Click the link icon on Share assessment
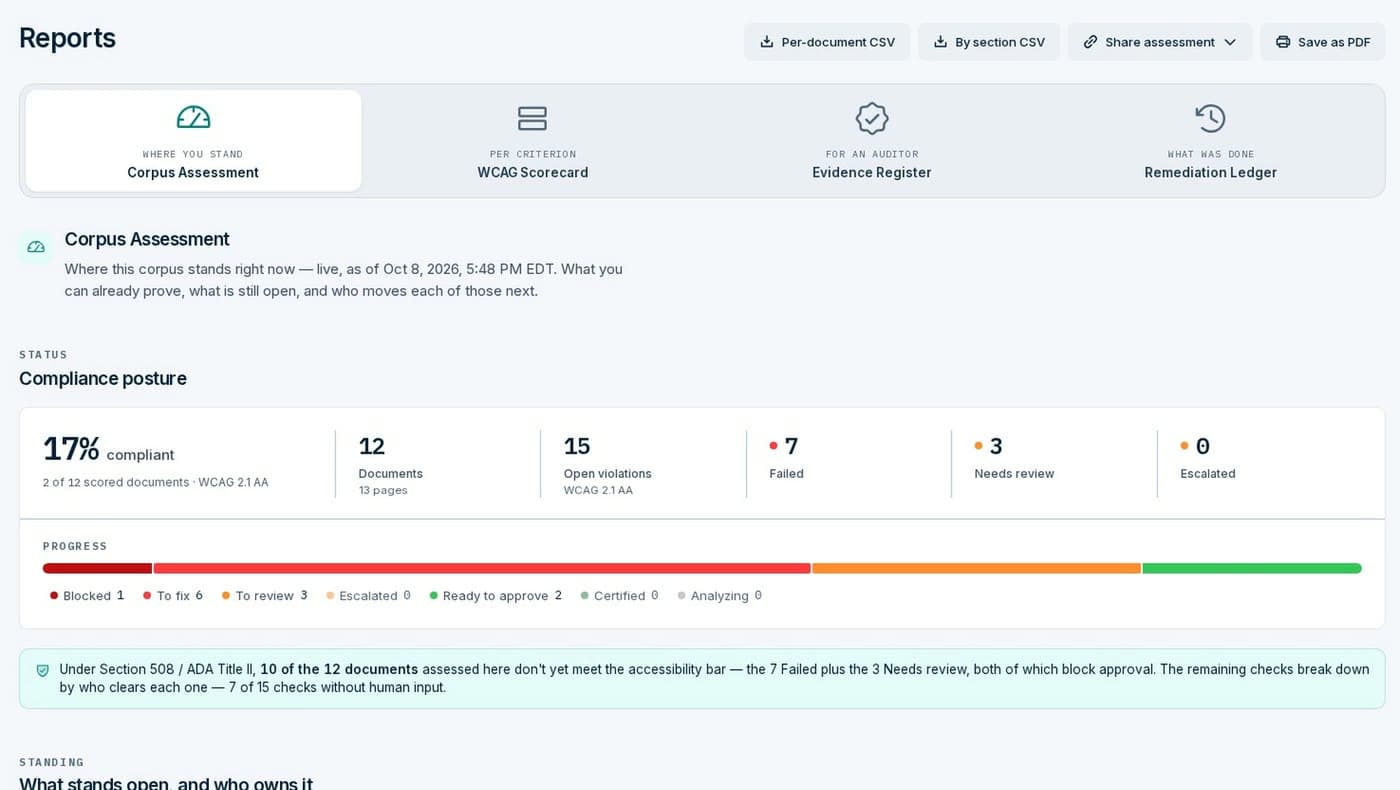 1090,42
